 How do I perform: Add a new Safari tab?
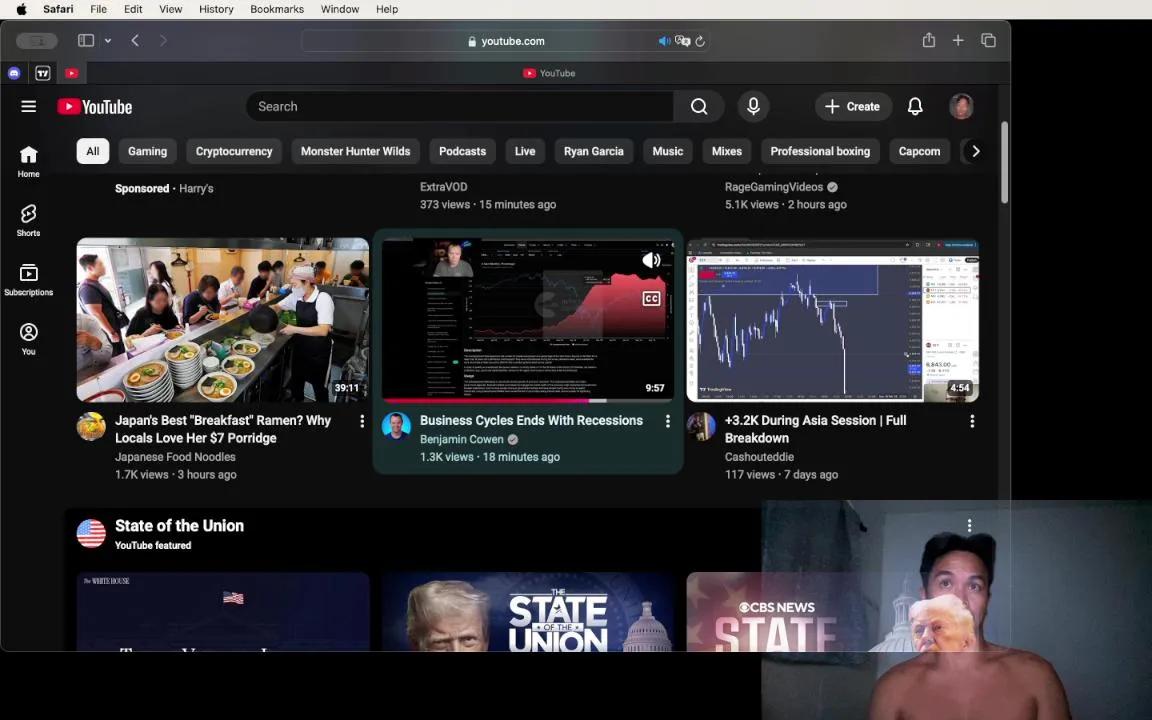958,40
